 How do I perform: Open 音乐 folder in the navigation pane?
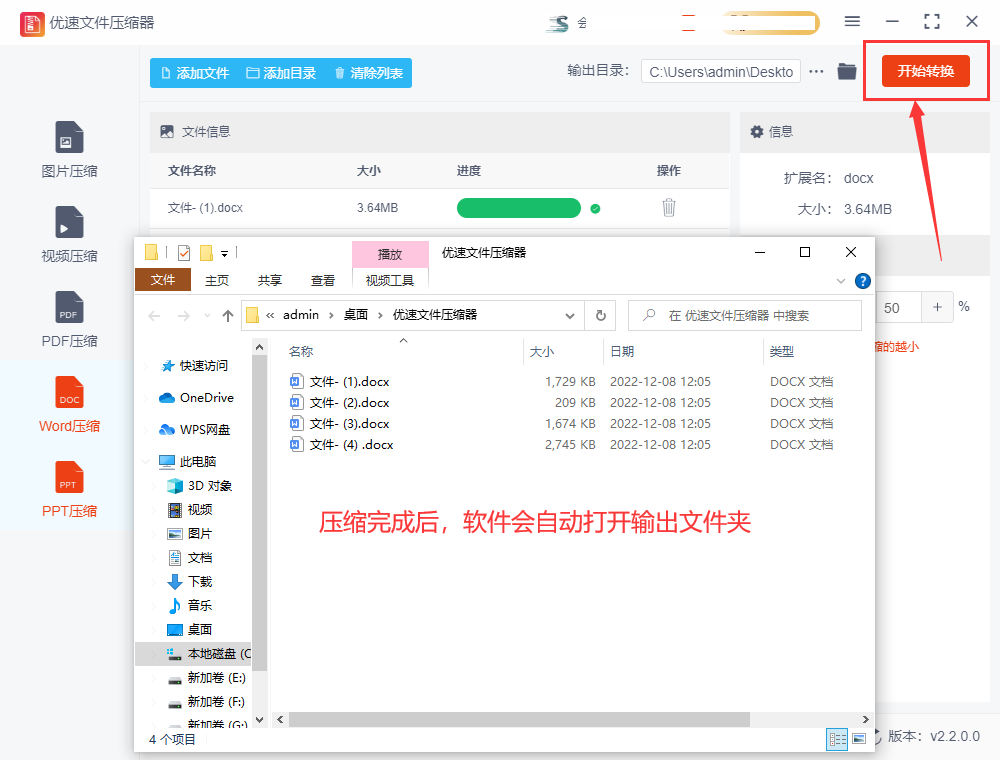click(x=190, y=606)
